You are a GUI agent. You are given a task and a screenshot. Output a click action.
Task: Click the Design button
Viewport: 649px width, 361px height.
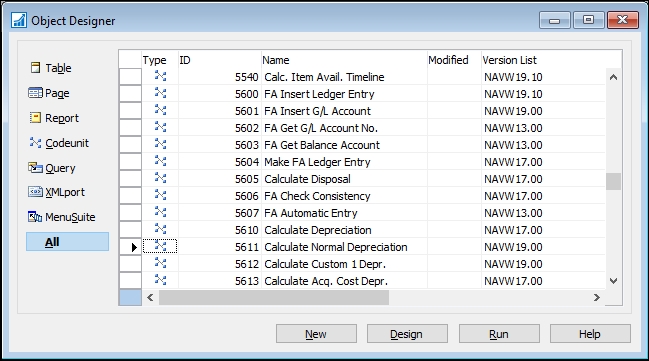(407, 334)
